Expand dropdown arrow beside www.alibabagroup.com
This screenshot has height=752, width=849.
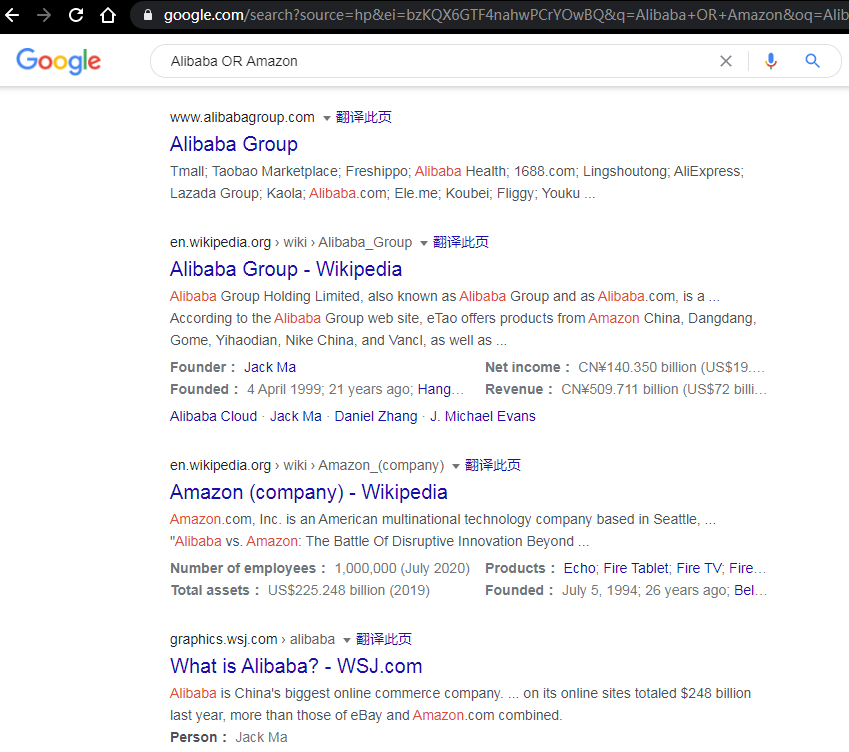[326, 118]
